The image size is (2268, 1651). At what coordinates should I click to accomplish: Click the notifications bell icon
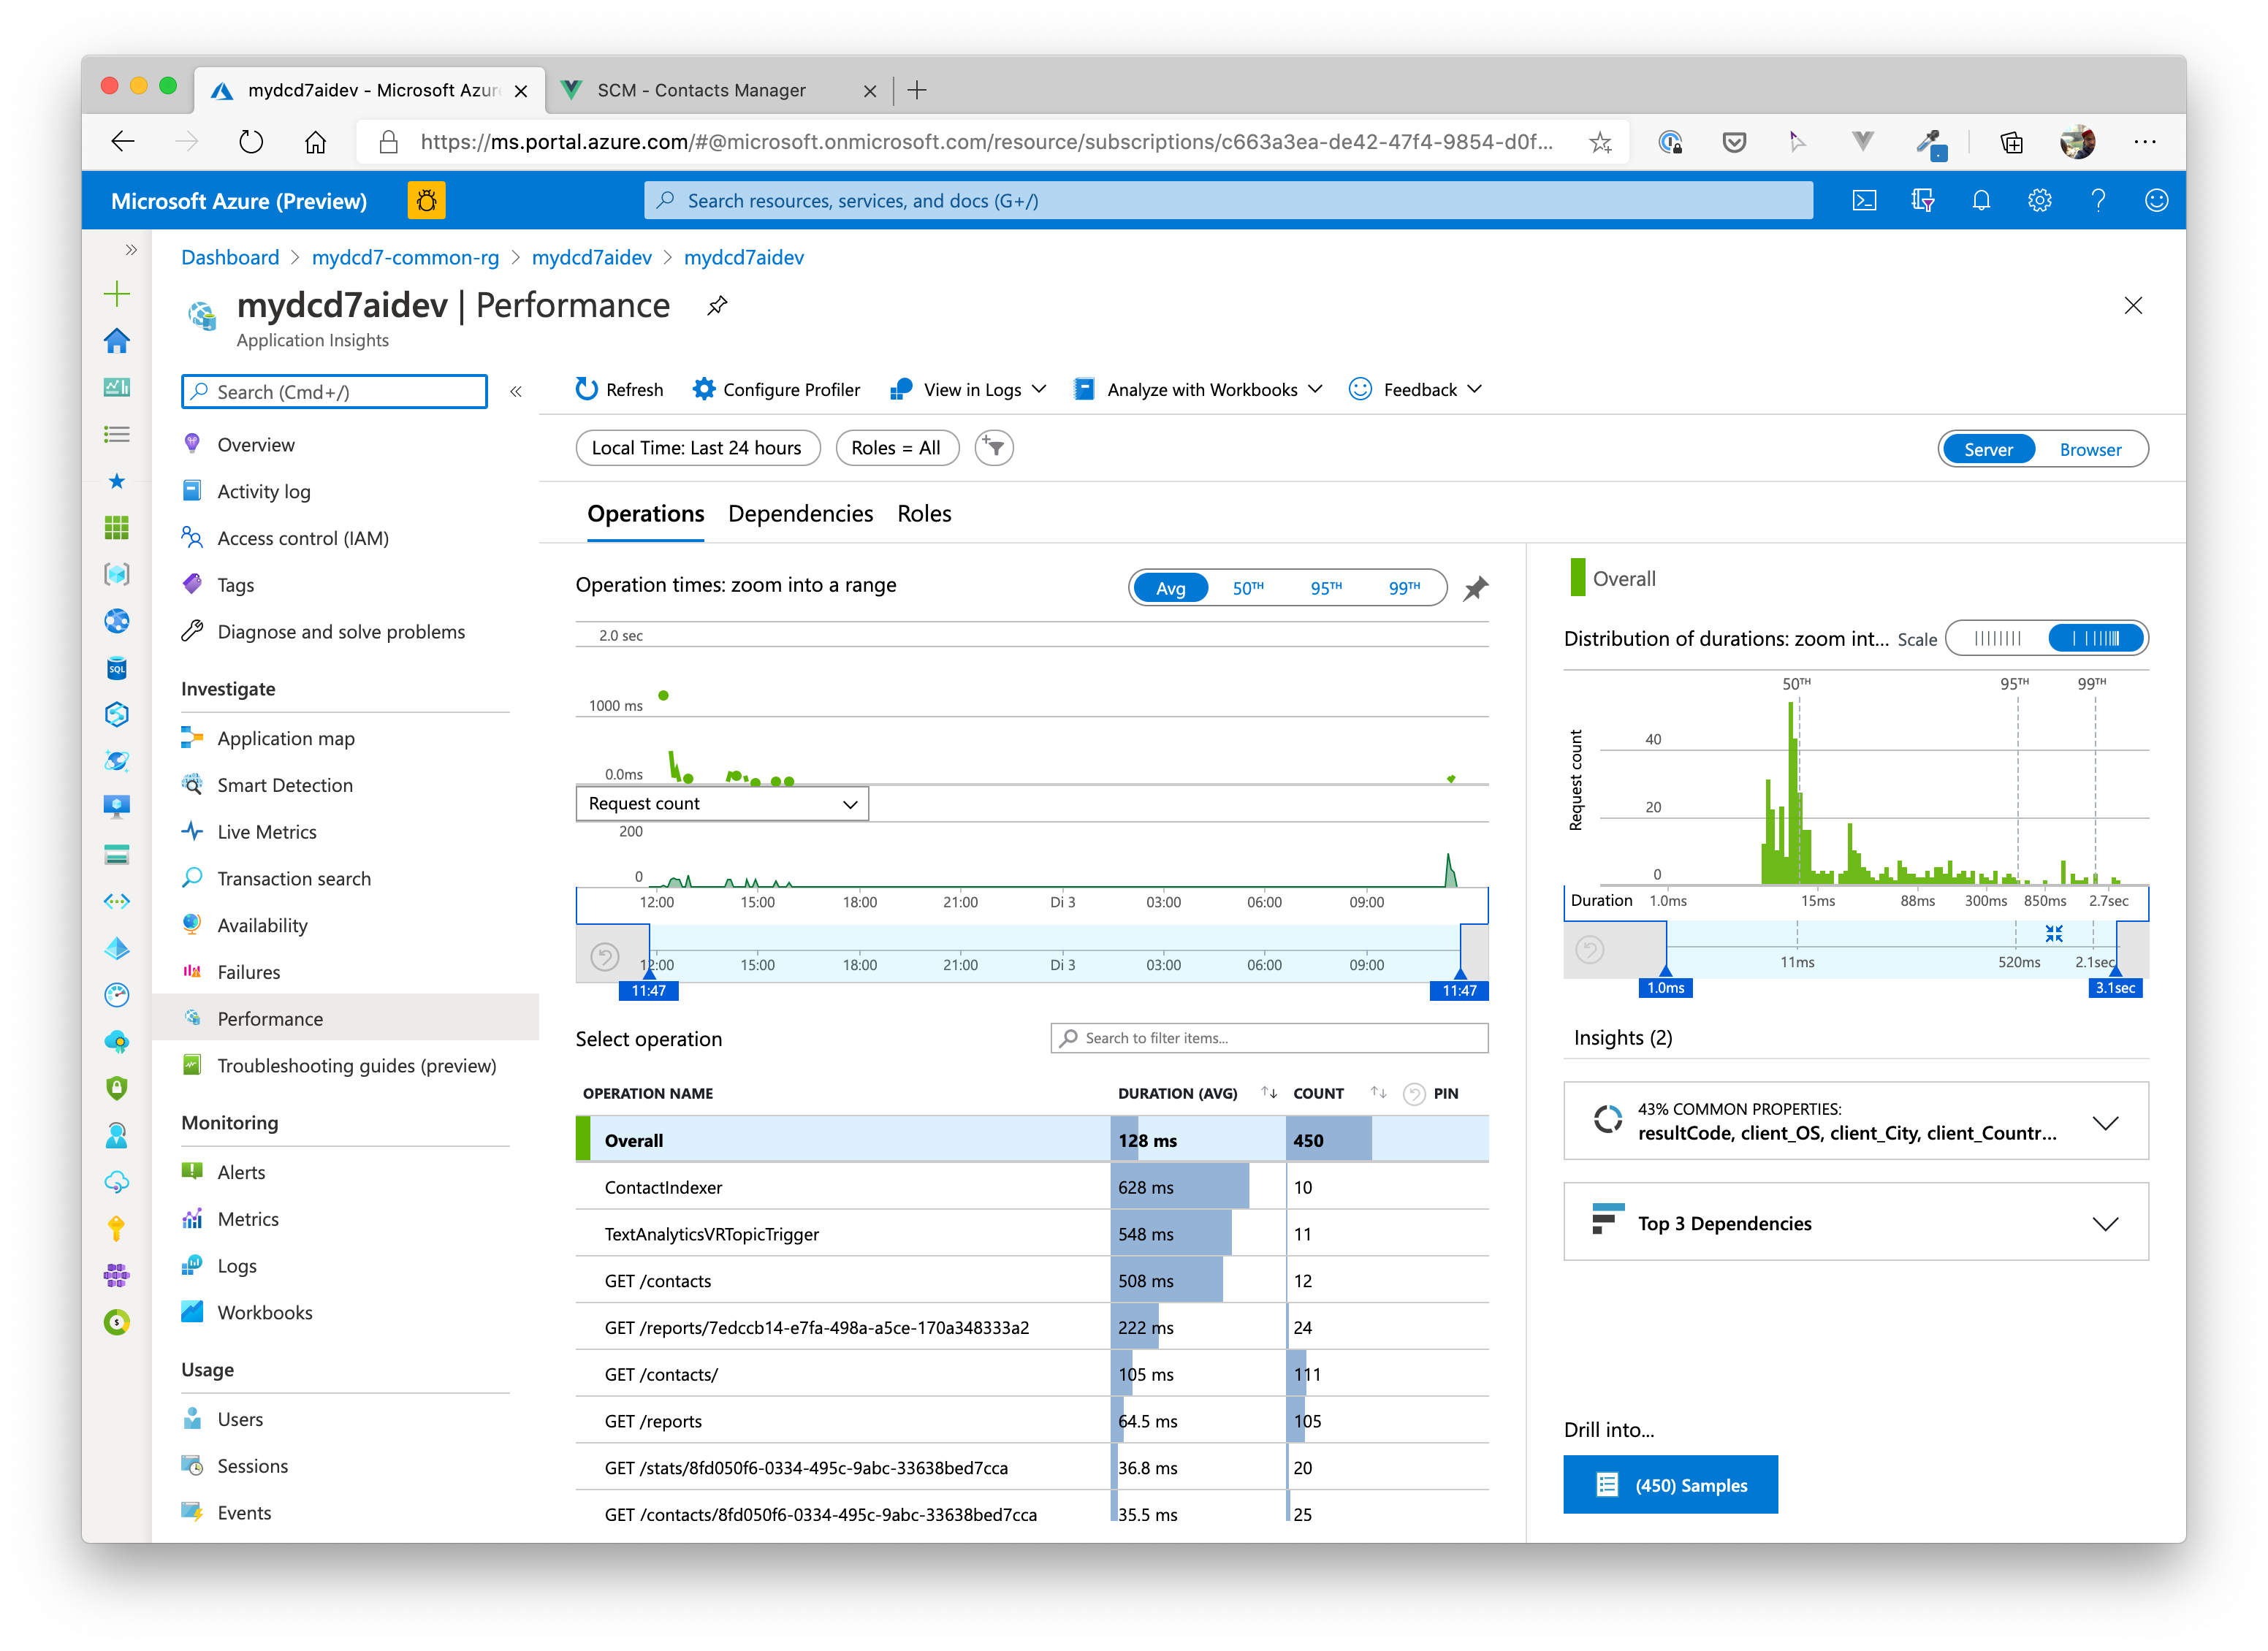[x=1981, y=201]
